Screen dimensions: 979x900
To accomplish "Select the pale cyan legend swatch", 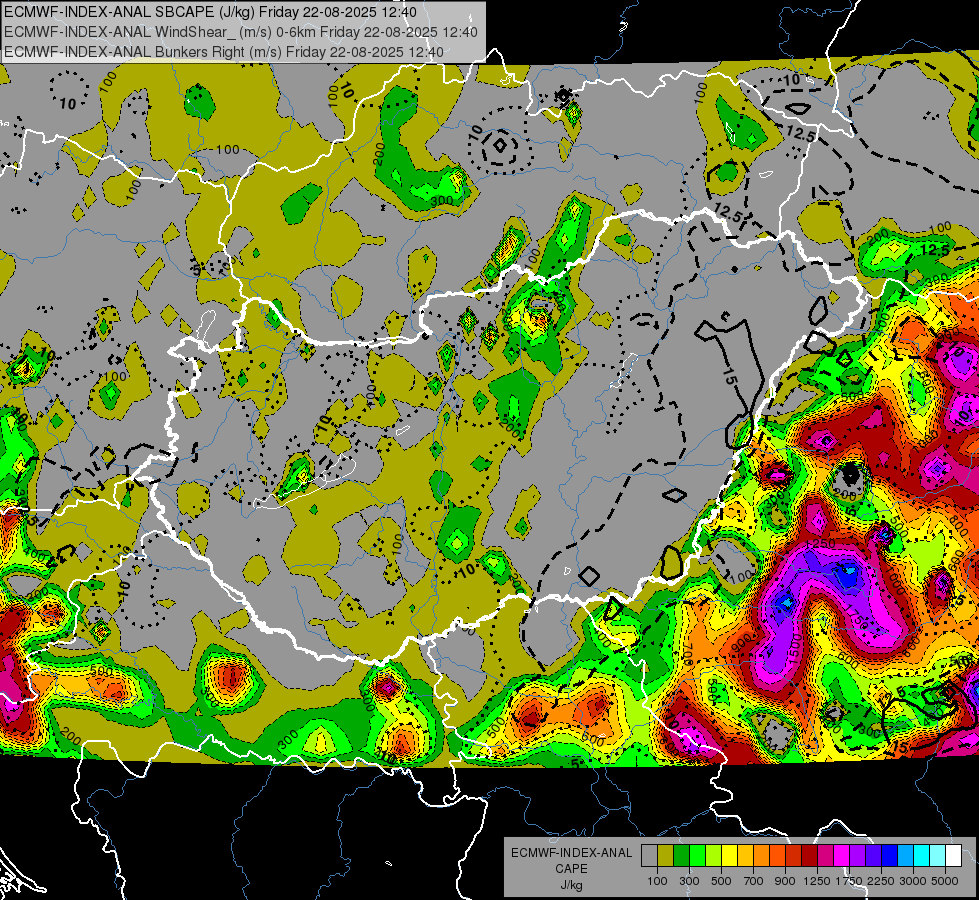I will (x=937, y=855).
